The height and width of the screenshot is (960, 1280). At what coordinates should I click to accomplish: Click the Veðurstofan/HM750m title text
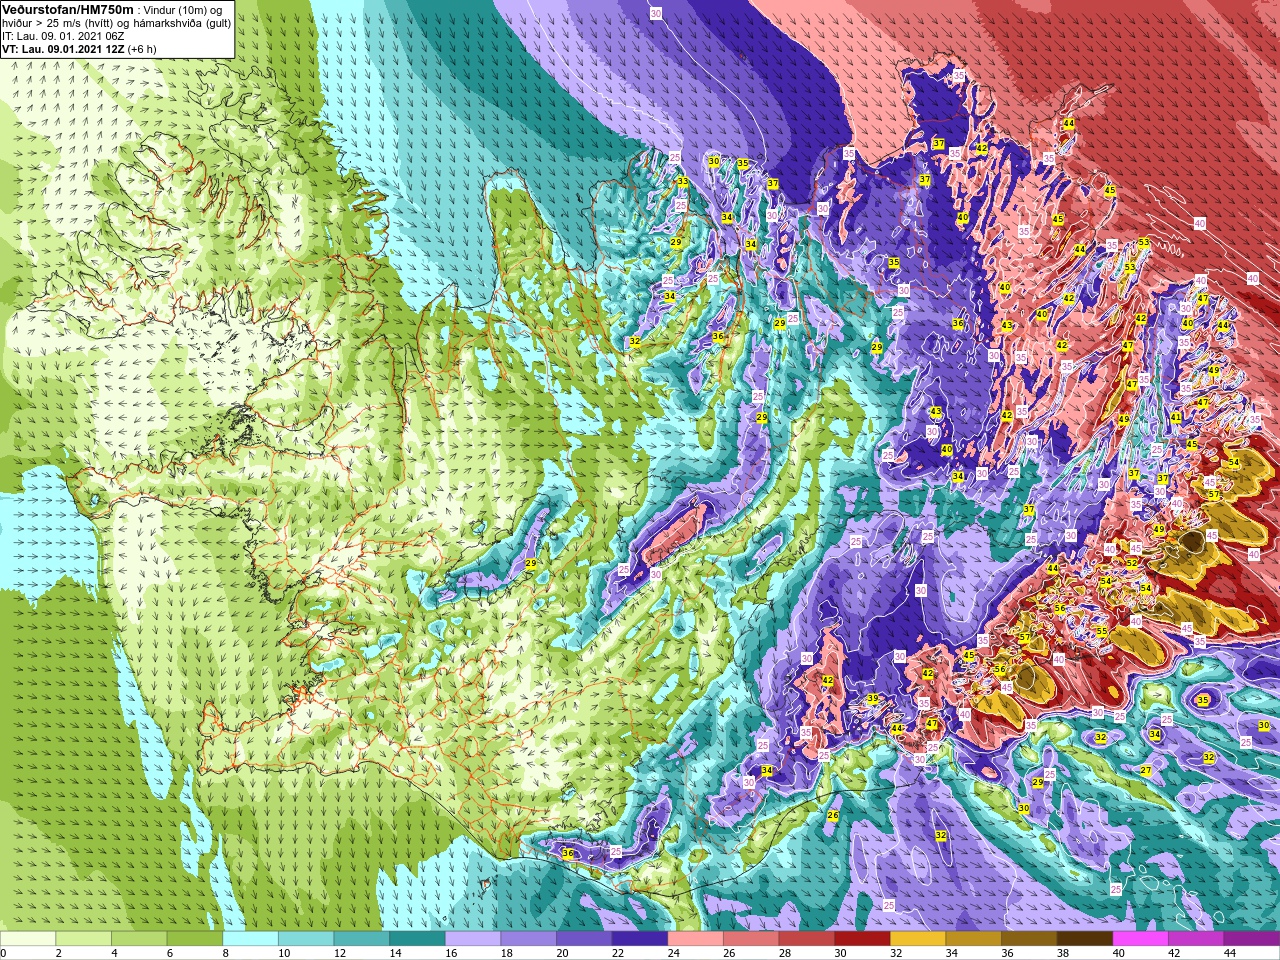coord(68,9)
